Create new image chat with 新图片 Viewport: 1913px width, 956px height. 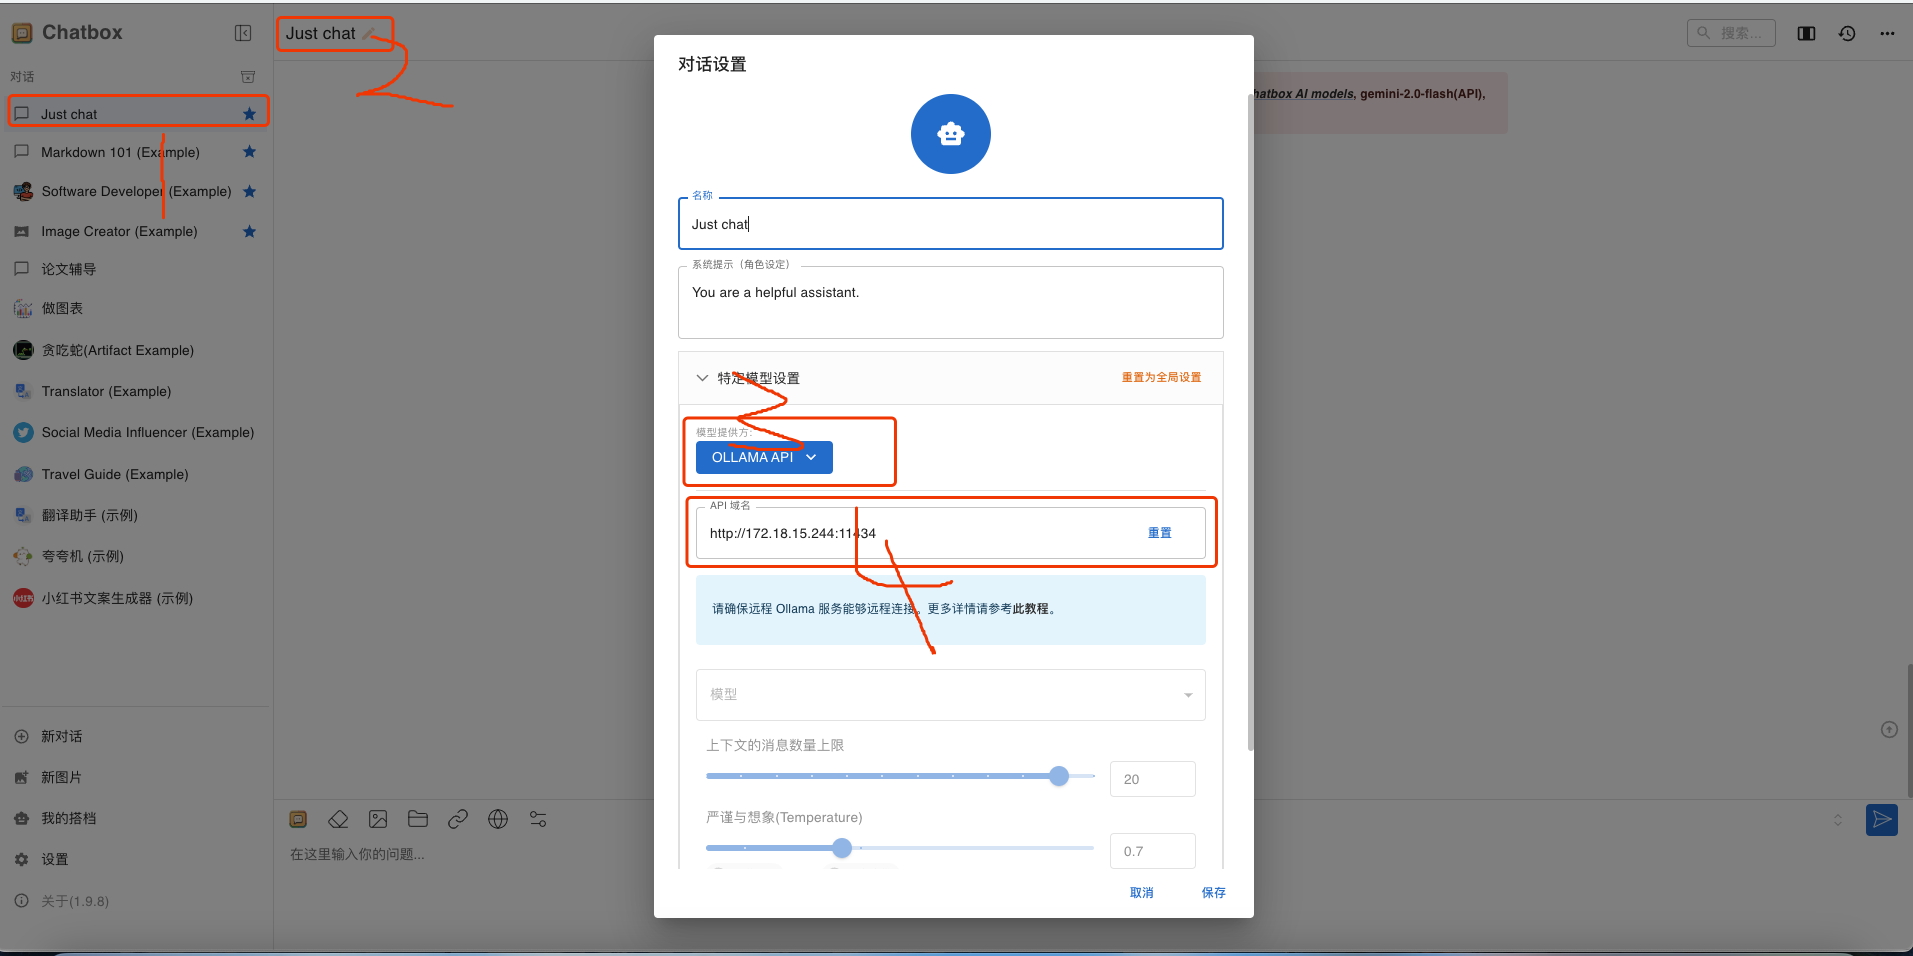point(138,777)
